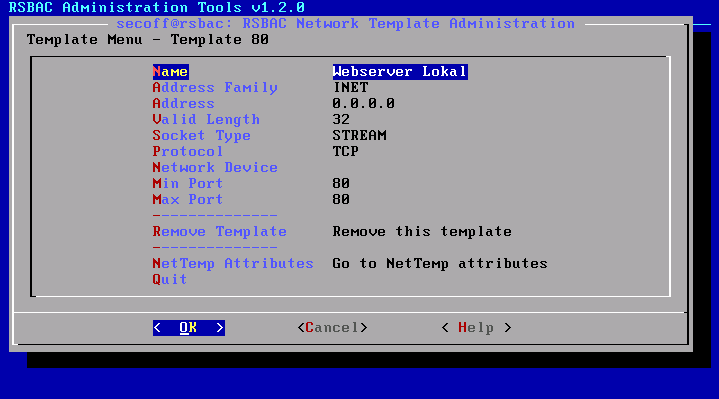Click the 'Webserver Lokal' name value
The height and width of the screenshot is (399, 719).
400,72
